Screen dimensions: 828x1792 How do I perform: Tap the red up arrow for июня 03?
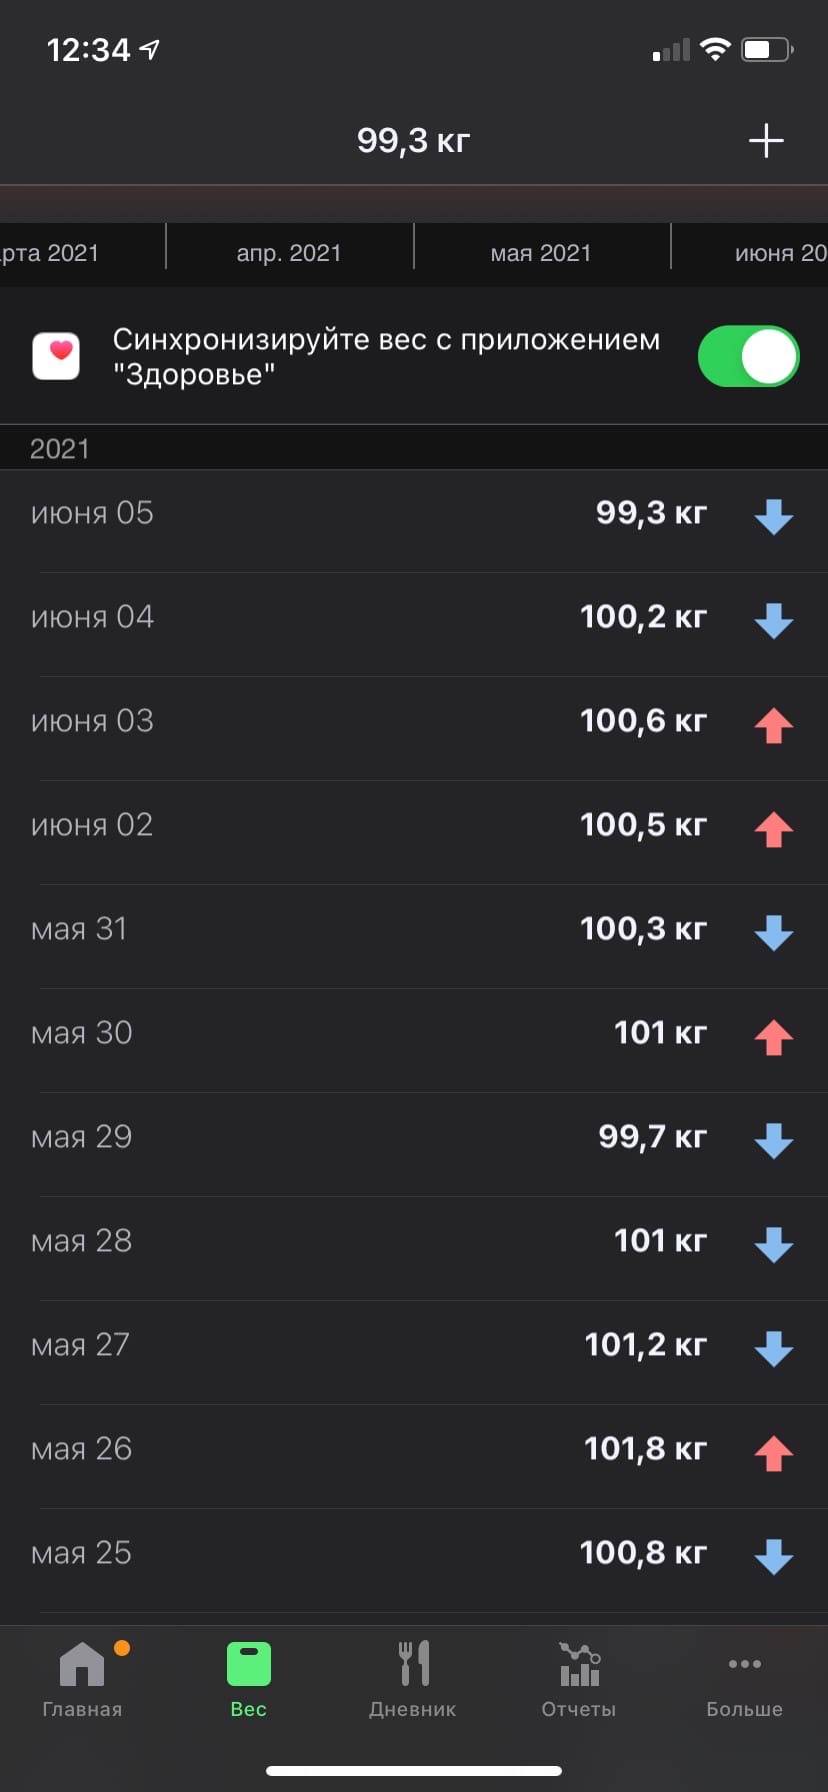click(773, 724)
